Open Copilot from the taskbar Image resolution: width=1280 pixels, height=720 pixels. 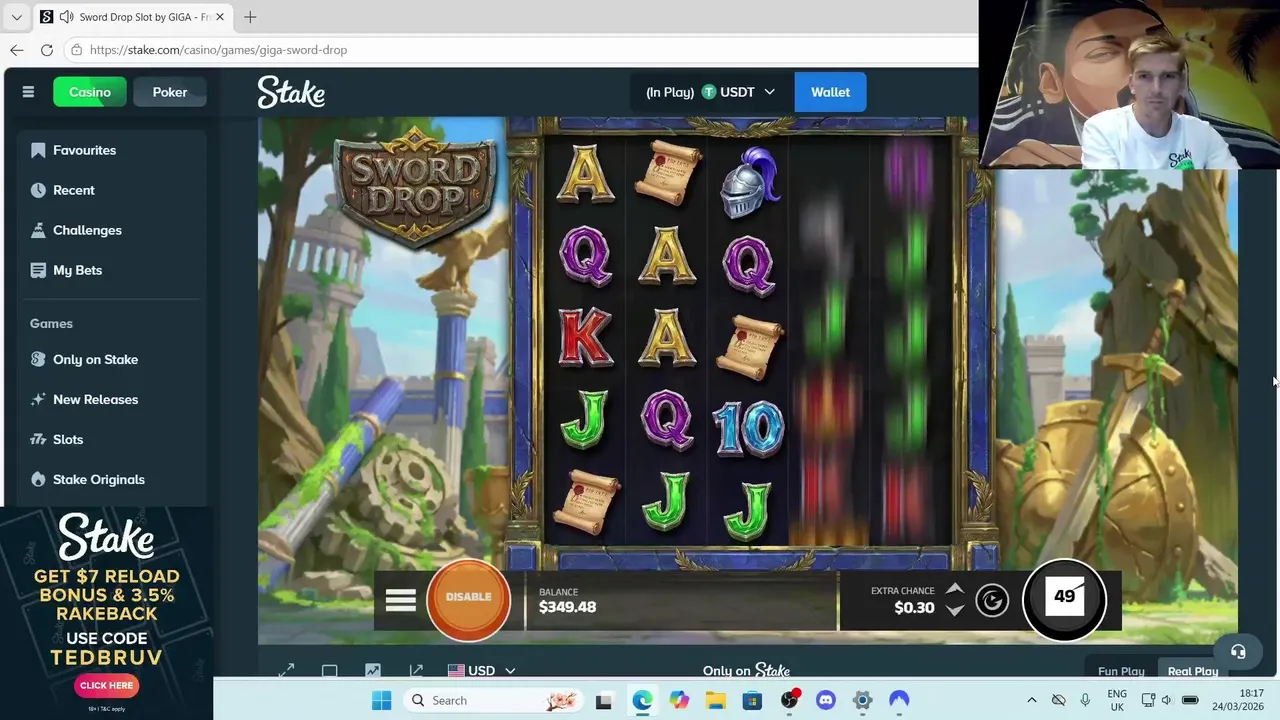(x=679, y=700)
